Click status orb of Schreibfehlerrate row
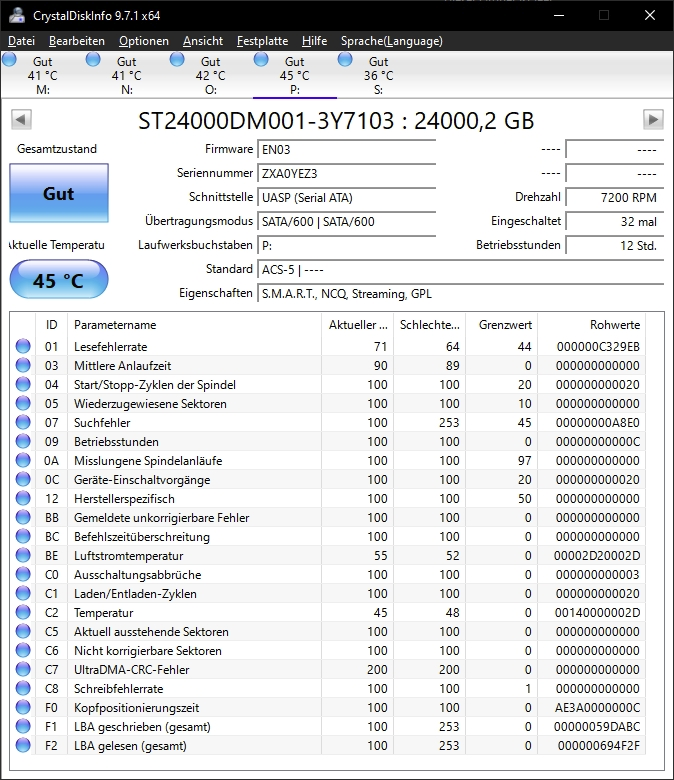The image size is (674, 780). [23, 688]
